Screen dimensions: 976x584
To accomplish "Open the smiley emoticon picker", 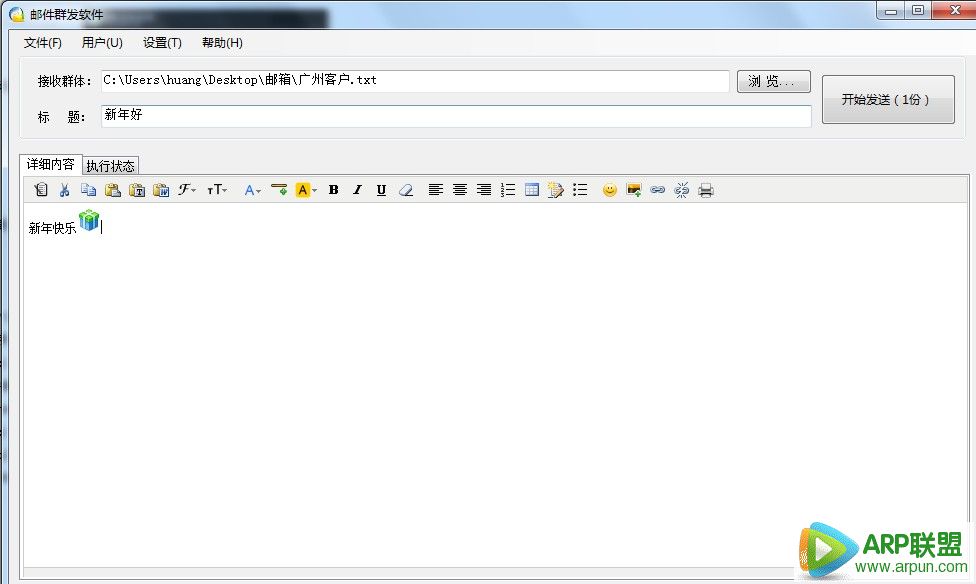I will pyautogui.click(x=610, y=190).
